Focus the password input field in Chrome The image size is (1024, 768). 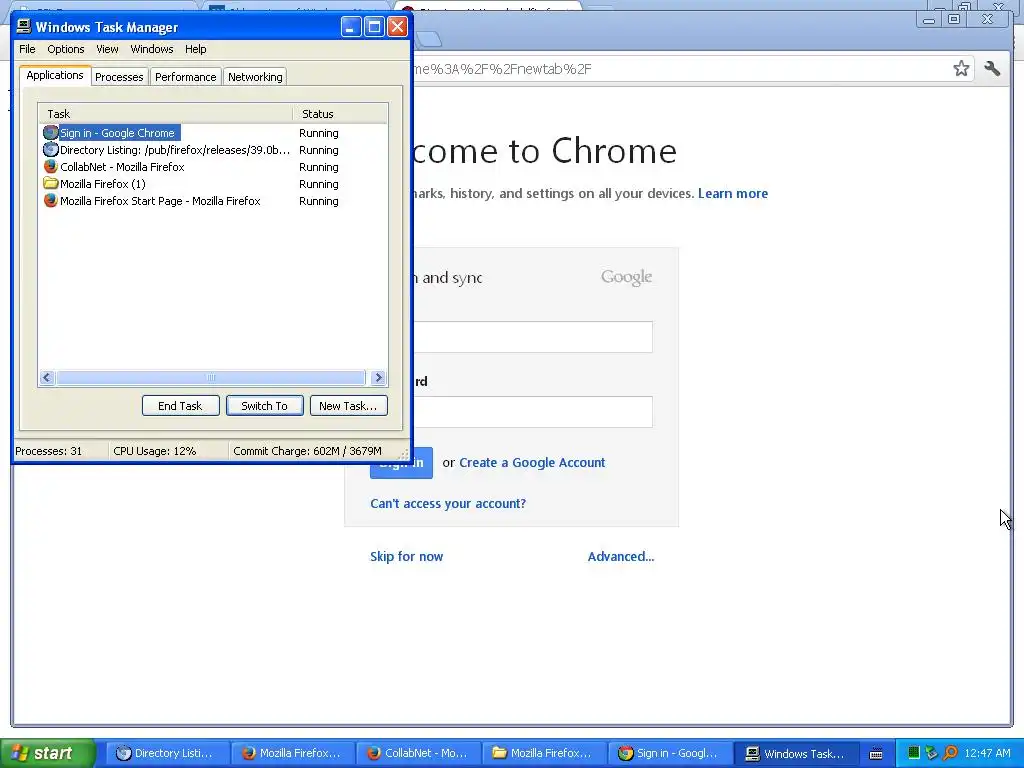532,412
